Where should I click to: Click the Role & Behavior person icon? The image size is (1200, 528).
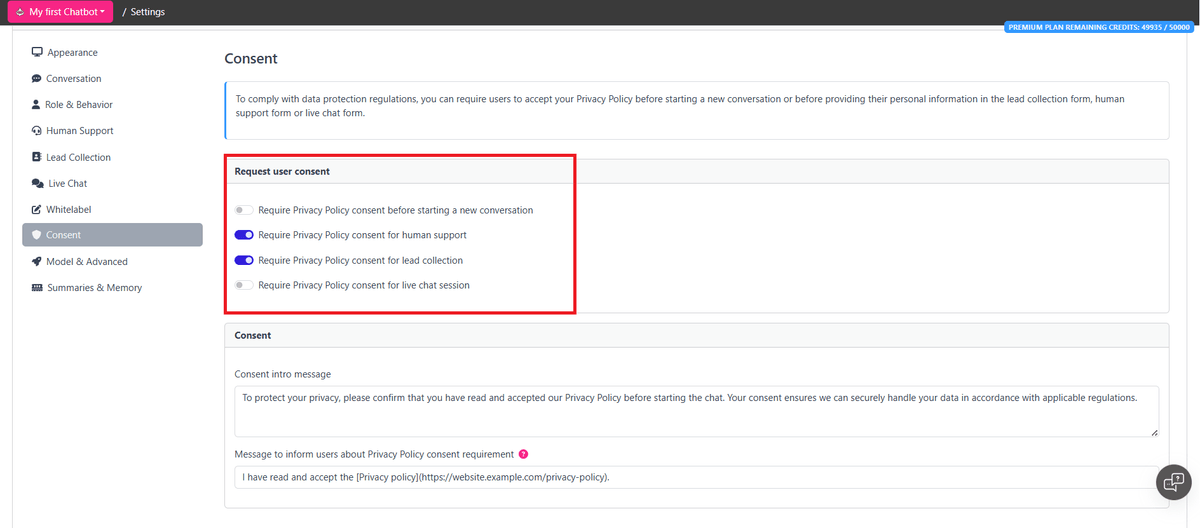click(x=37, y=105)
